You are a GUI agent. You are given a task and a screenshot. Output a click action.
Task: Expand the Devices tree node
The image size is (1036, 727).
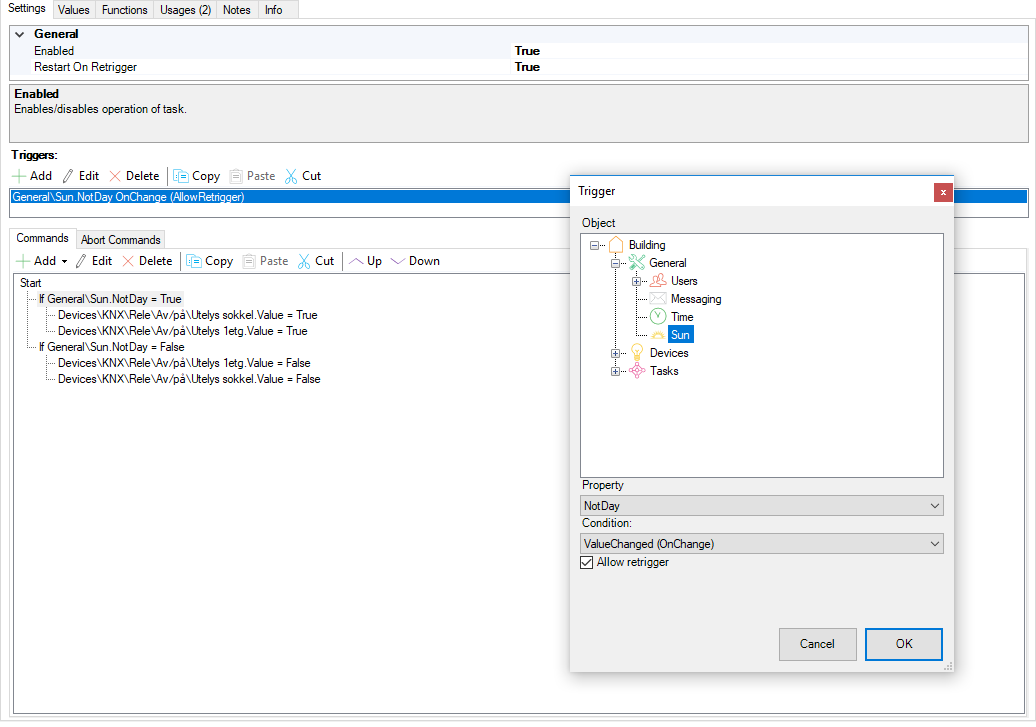coord(616,353)
